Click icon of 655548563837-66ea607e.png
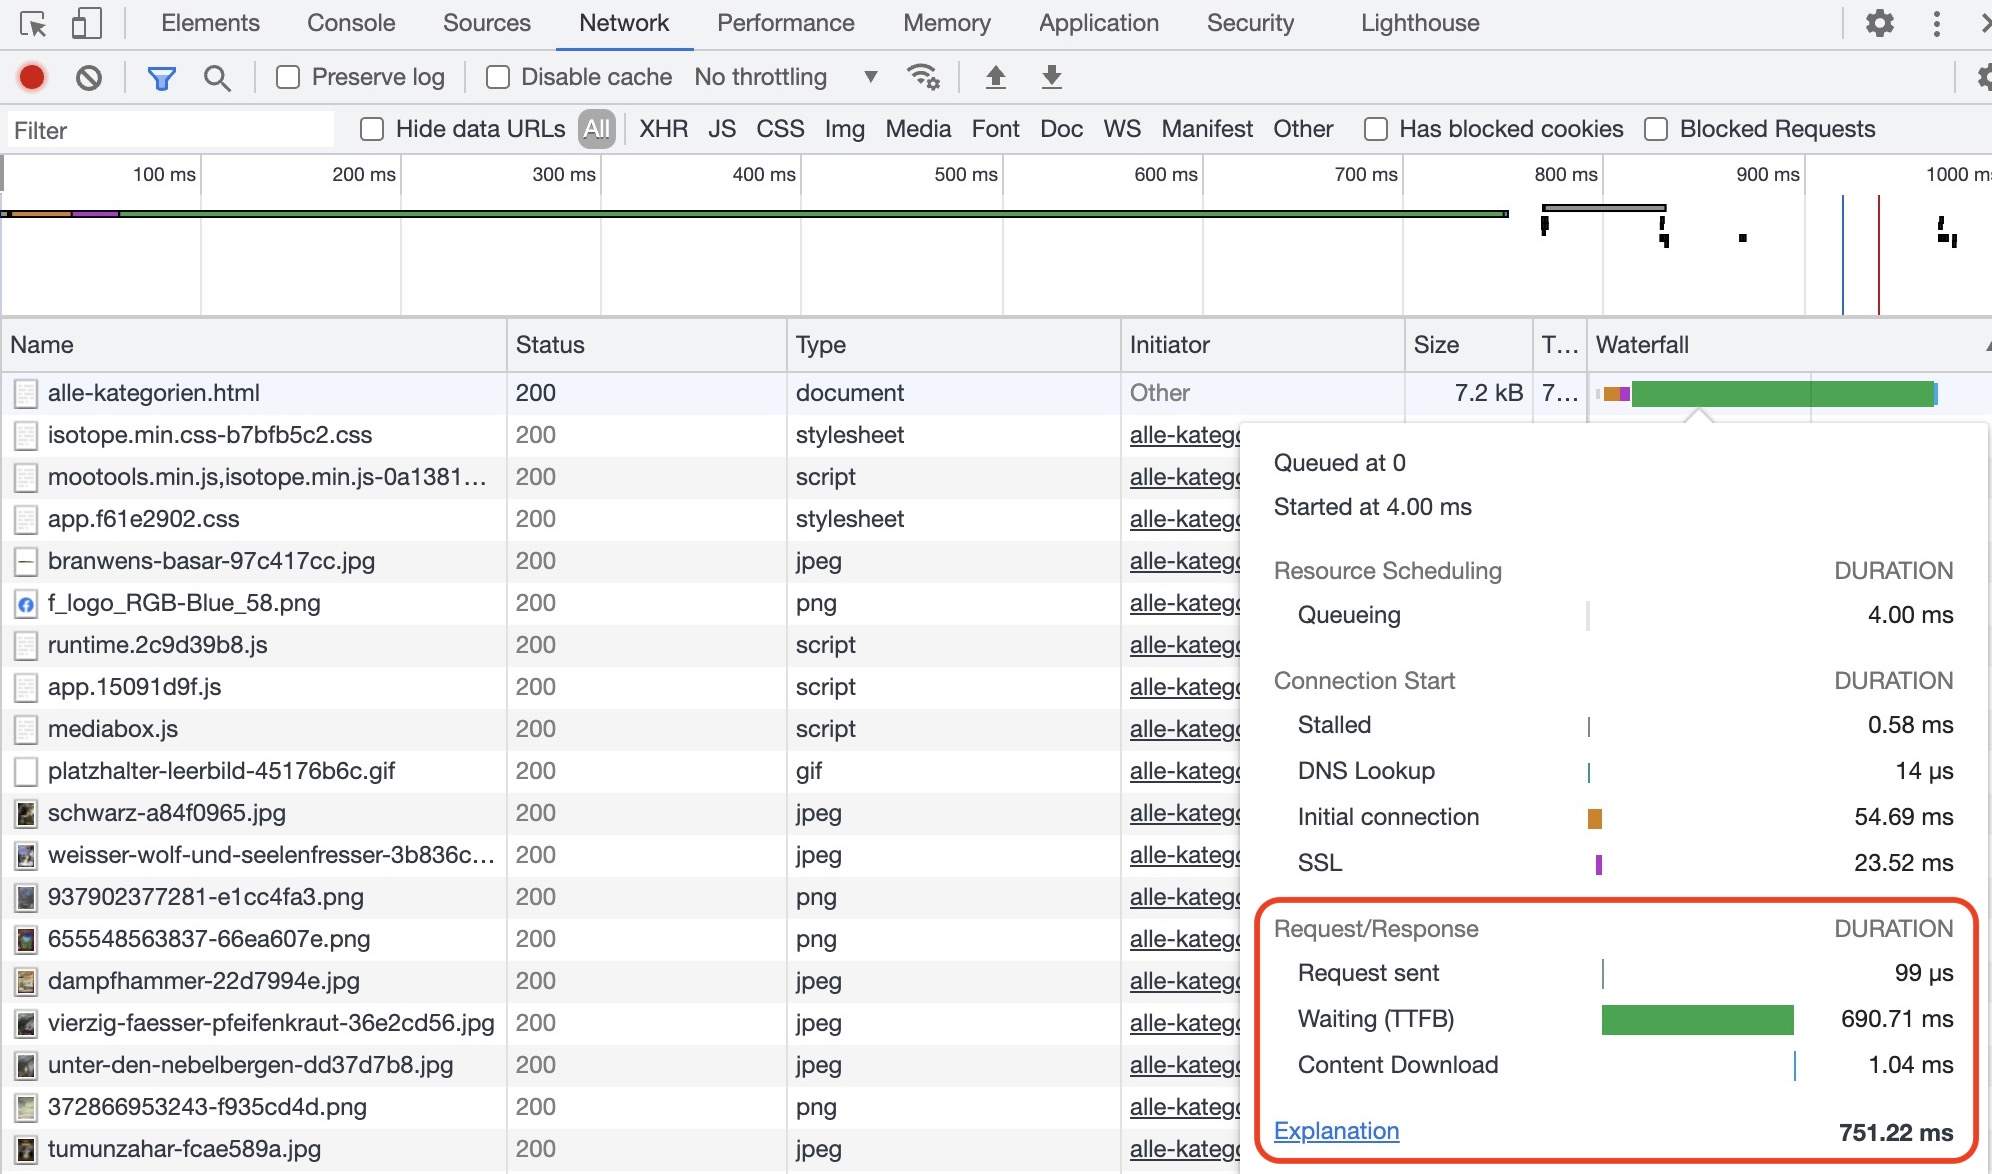This screenshot has height=1174, width=1992. [26, 939]
